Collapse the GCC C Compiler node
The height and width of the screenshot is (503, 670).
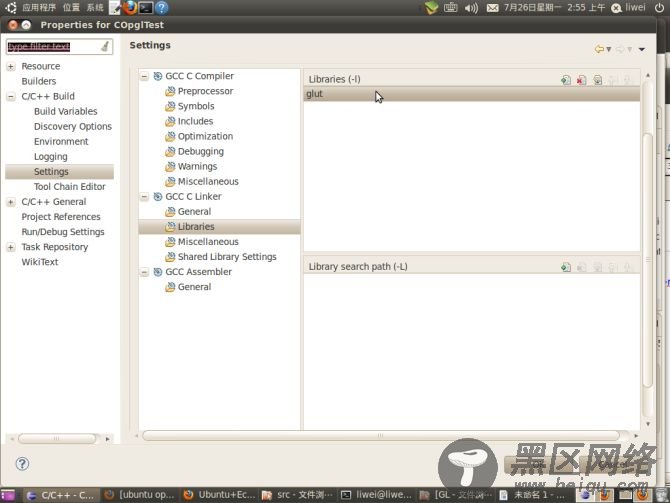(x=144, y=76)
